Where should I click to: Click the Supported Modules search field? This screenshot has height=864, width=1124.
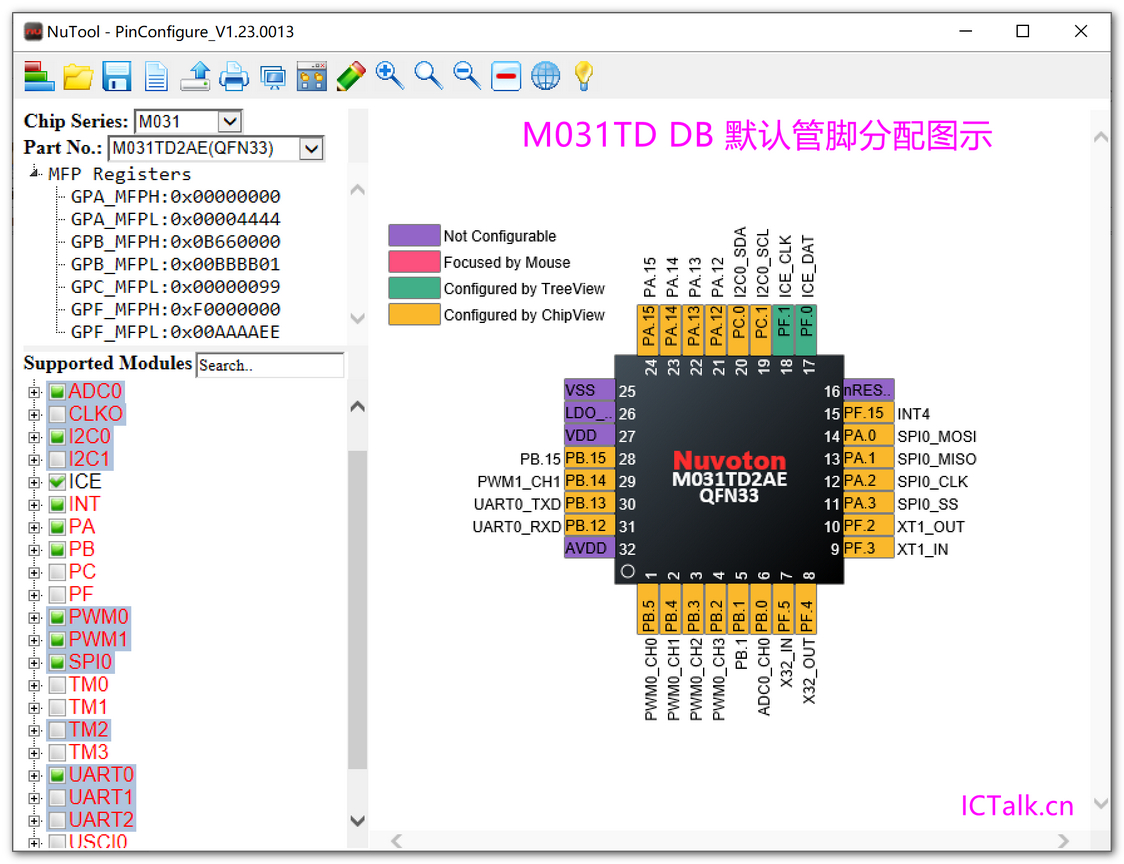[x=269, y=365]
